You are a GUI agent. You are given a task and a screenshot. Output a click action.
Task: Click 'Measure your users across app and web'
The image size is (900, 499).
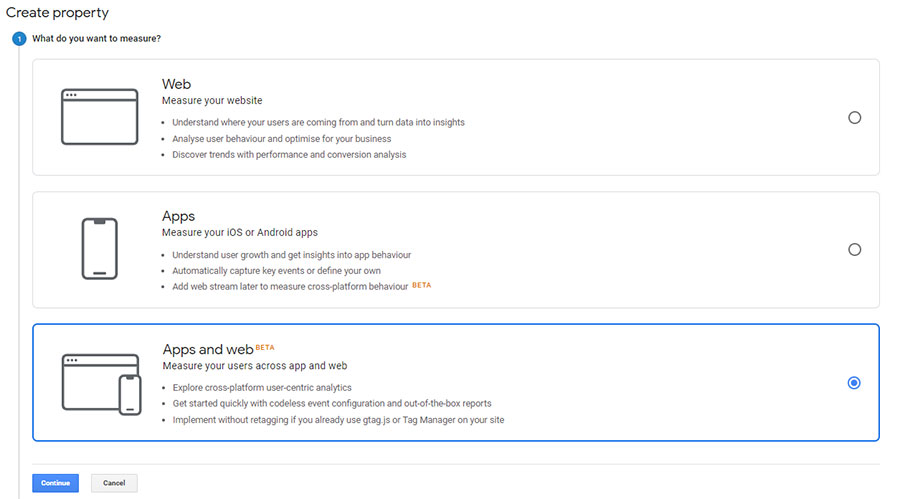pyautogui.click(x=255, y=366)
